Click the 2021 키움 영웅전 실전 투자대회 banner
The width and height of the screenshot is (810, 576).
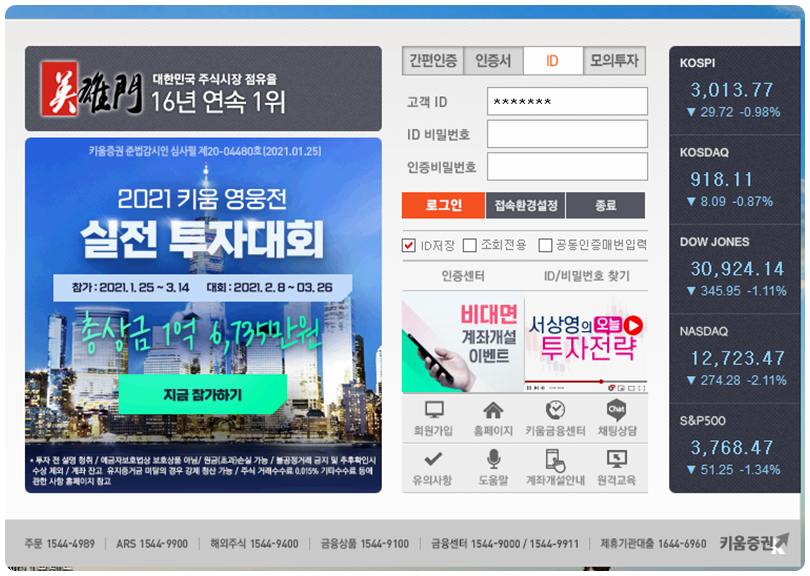pyautogui.click(x=203, y=315)
